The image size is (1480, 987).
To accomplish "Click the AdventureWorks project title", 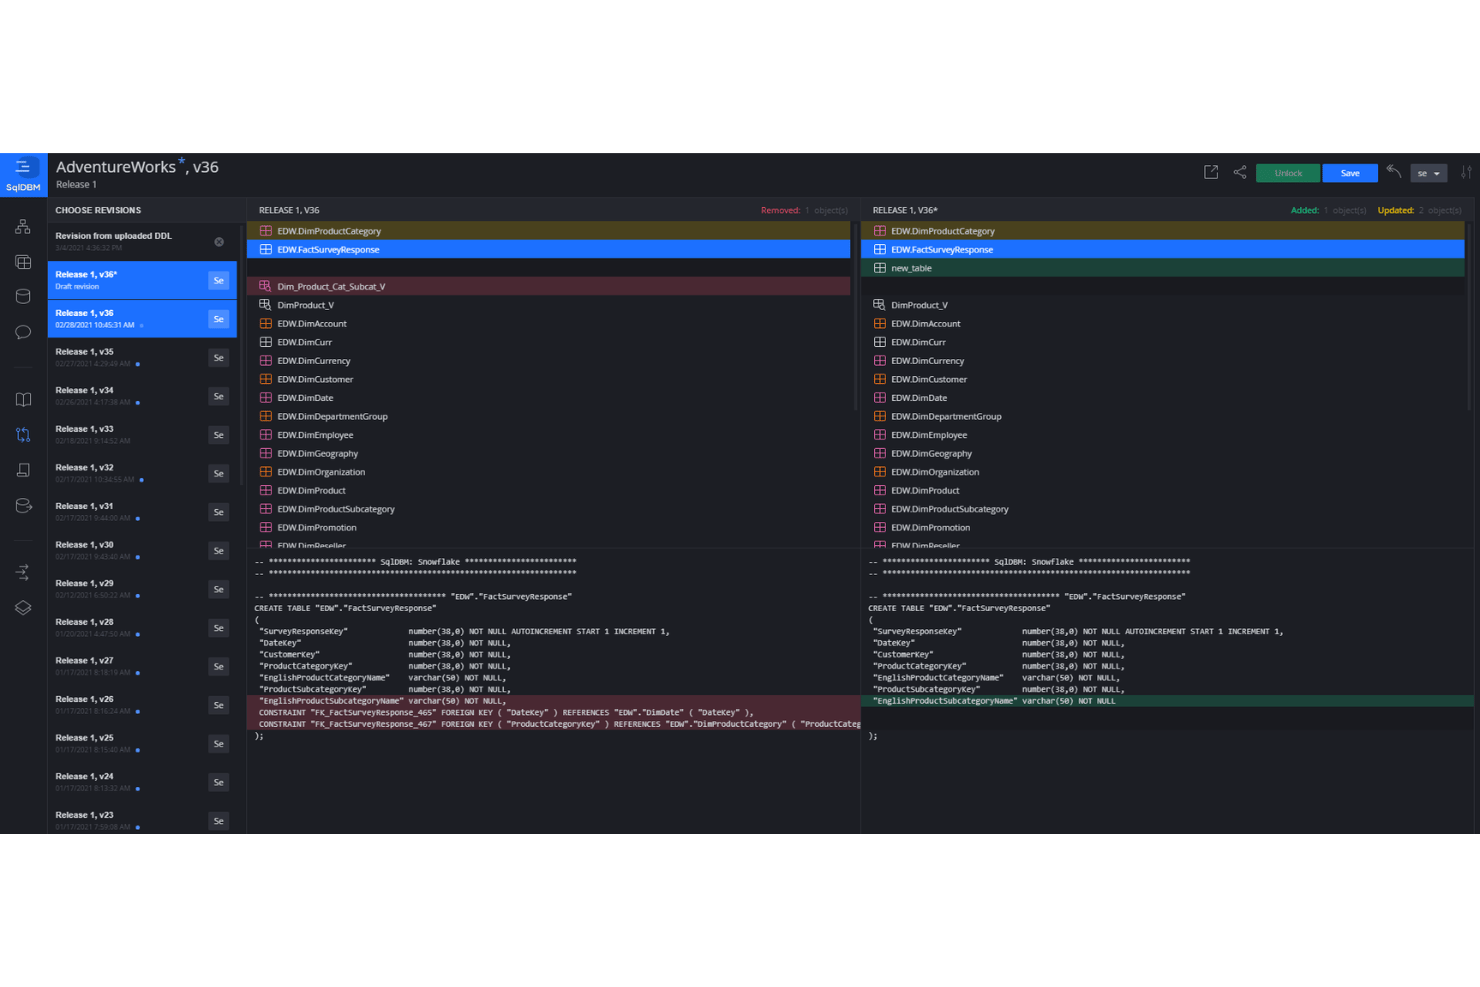I will pos(116,167).
